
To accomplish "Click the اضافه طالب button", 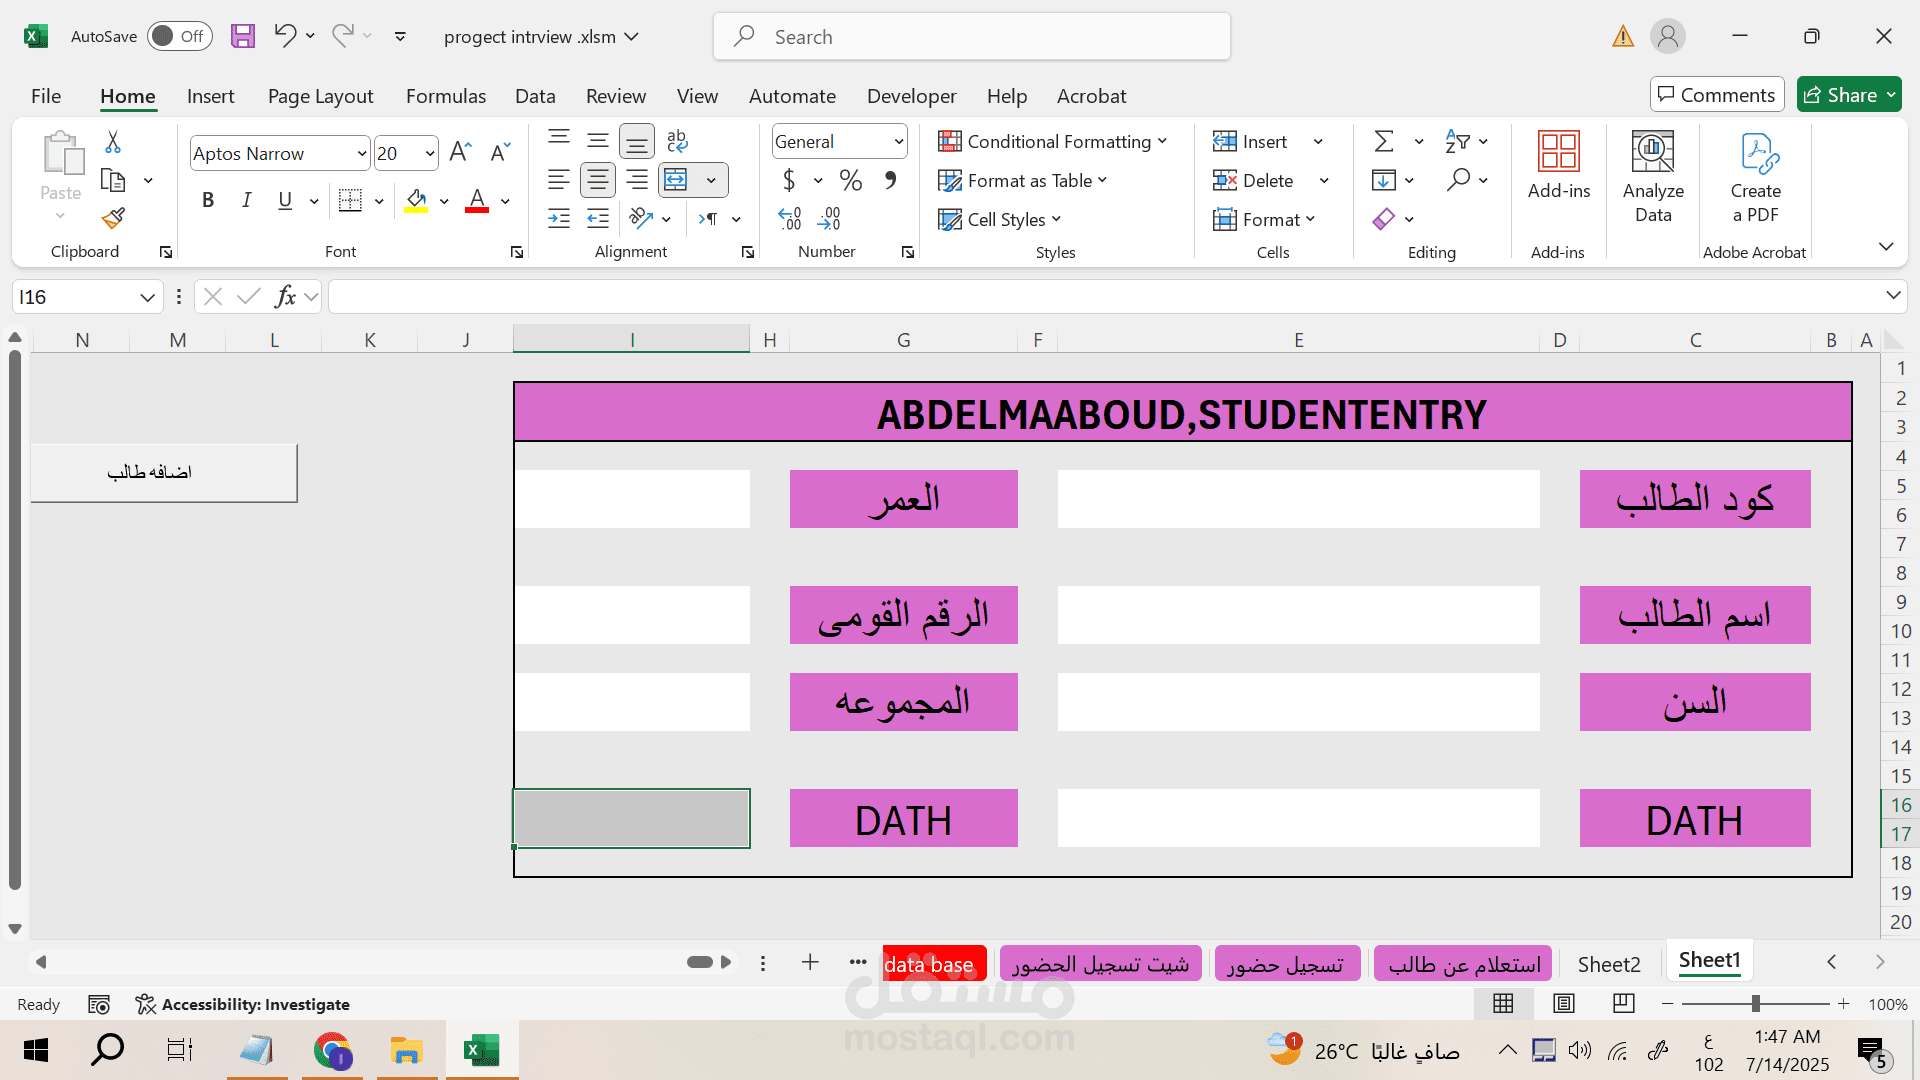I will (164, 473).
